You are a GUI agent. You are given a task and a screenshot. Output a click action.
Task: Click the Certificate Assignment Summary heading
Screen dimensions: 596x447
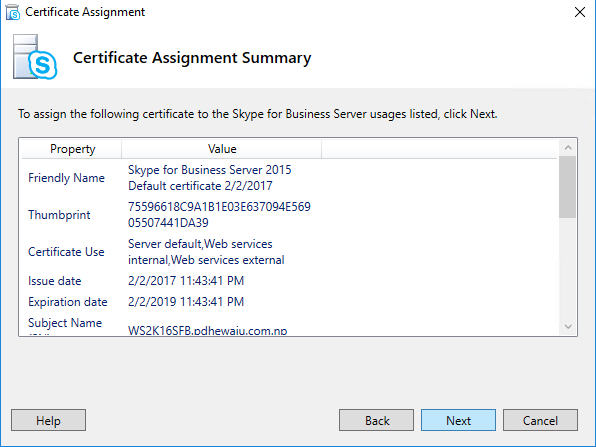tap(192, 58)
